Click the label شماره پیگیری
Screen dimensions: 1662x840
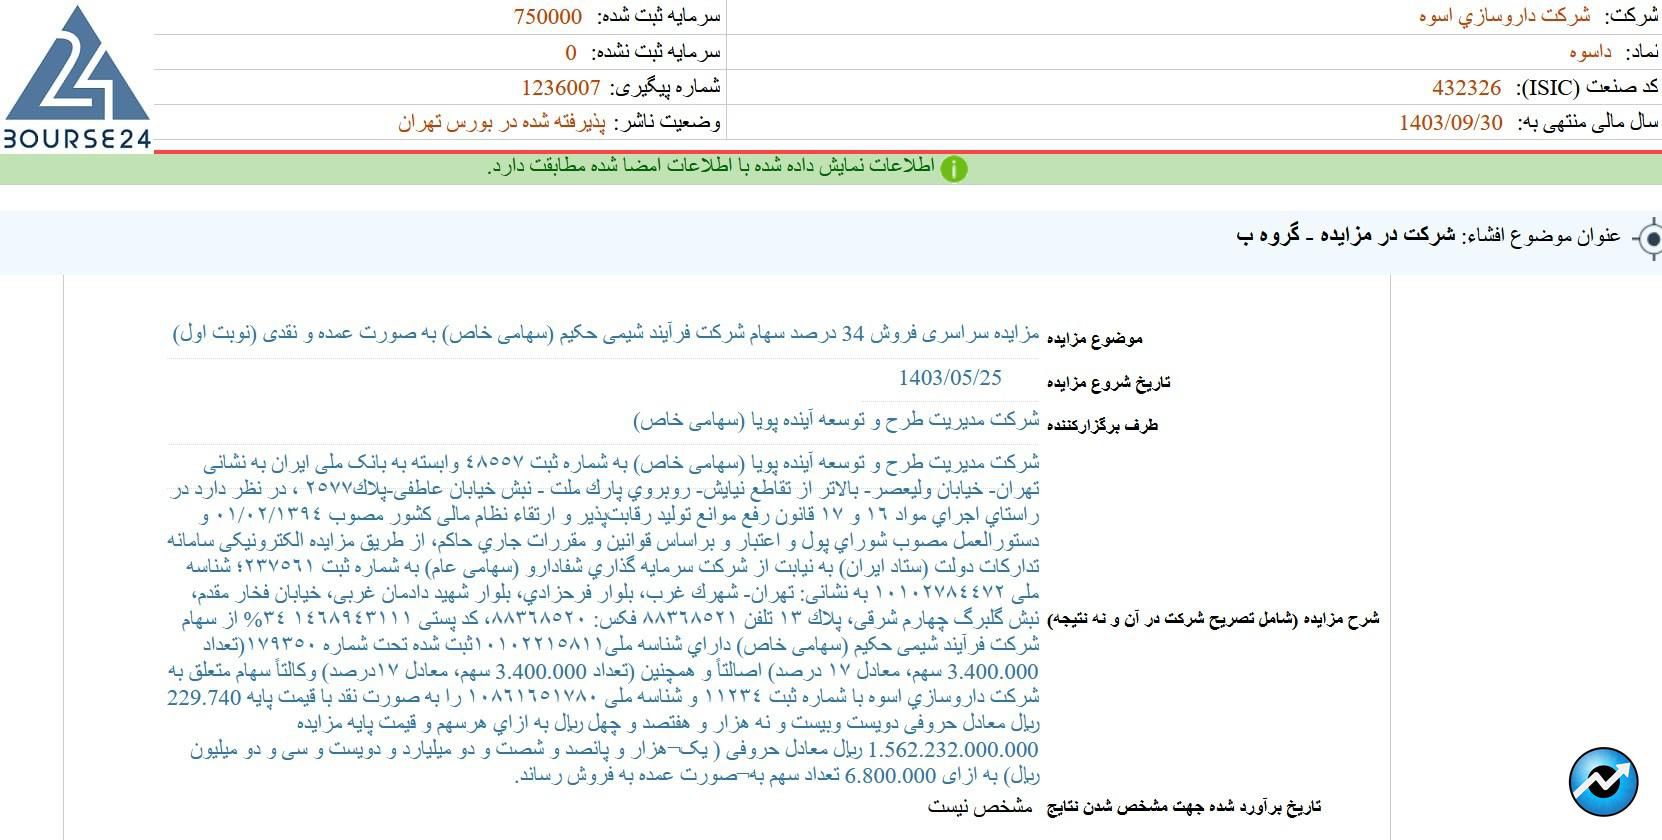pyautogui.click(x=666, y=88)
